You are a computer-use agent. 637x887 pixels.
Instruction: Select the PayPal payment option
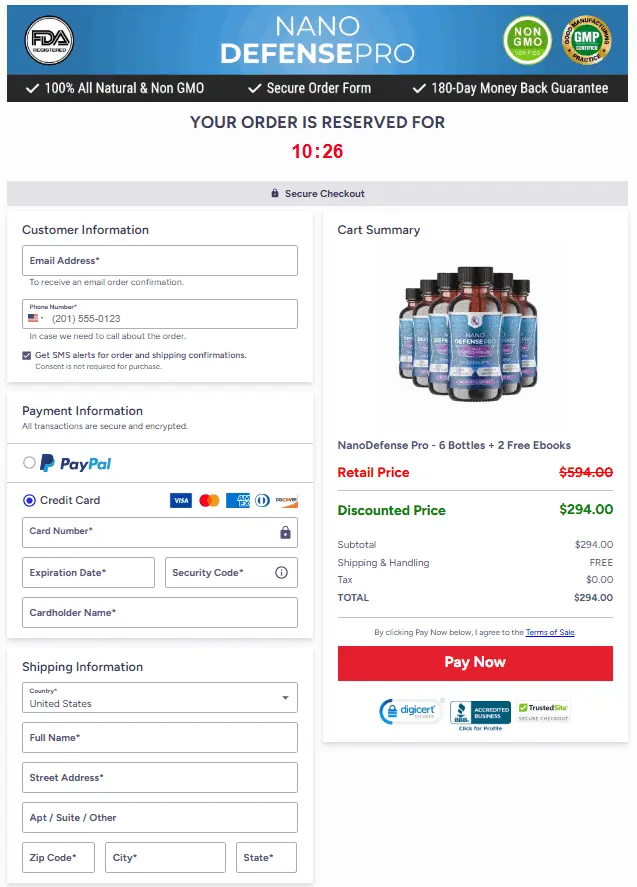tap(29, 463)
